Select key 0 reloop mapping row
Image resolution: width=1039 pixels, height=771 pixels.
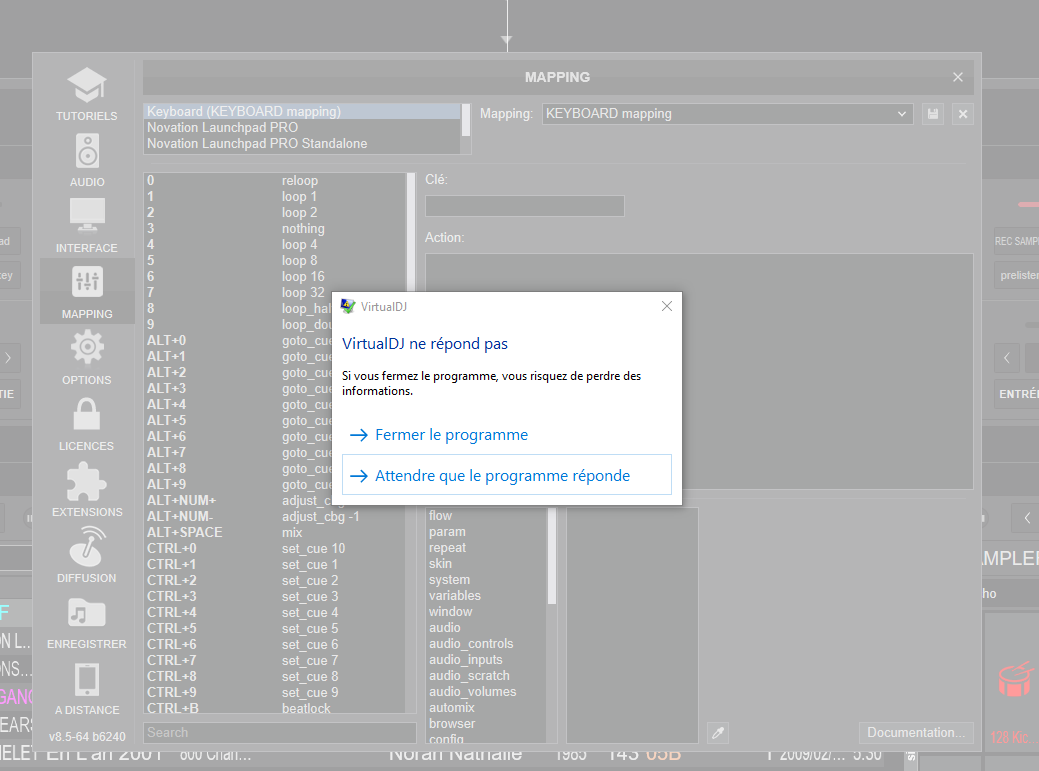click(275, 180)
